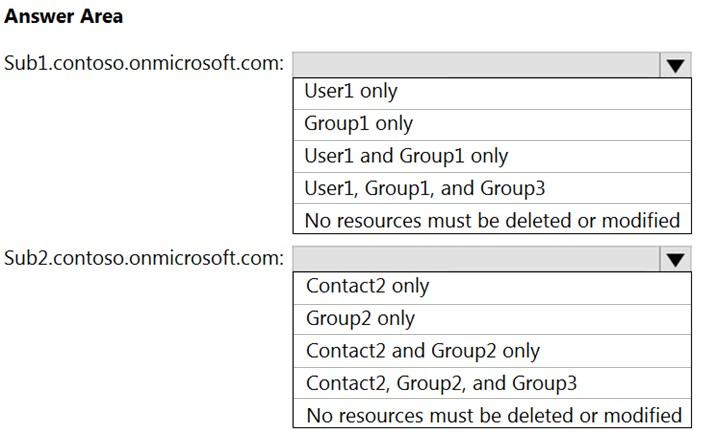
Task: Select the last entry in the Sub2 option list
Action: pyautogui.click(x=492, y=413)
